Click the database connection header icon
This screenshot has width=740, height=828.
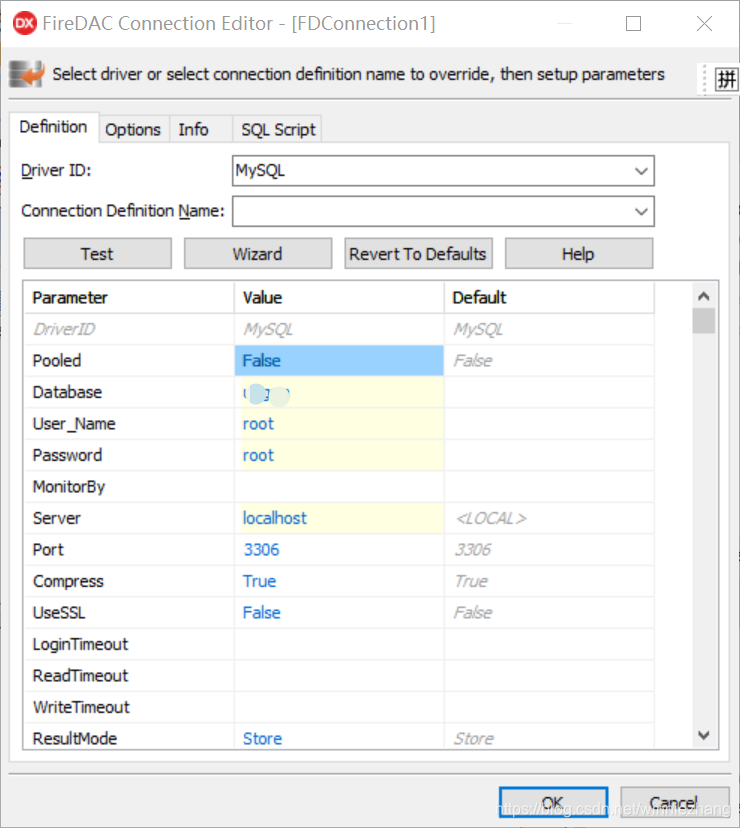pos(26,74)
